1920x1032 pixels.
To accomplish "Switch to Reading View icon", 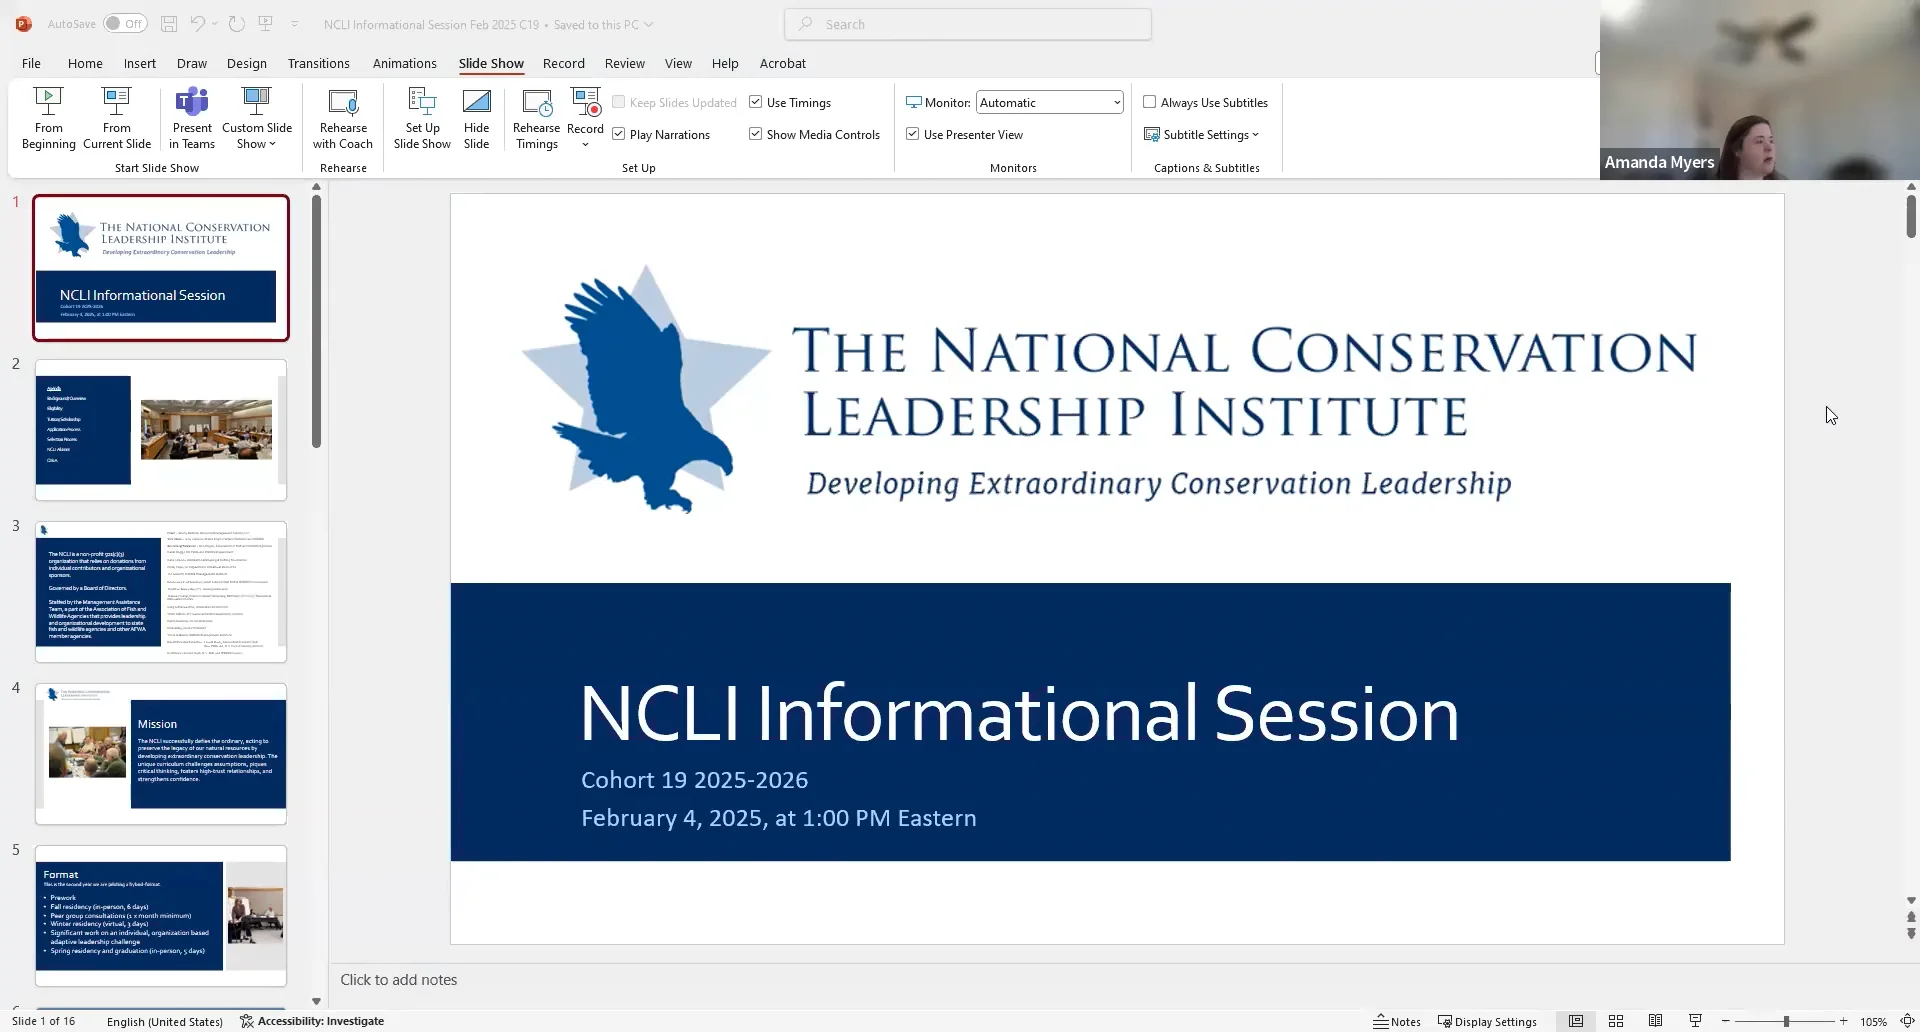I will tap(1656, 1021).
